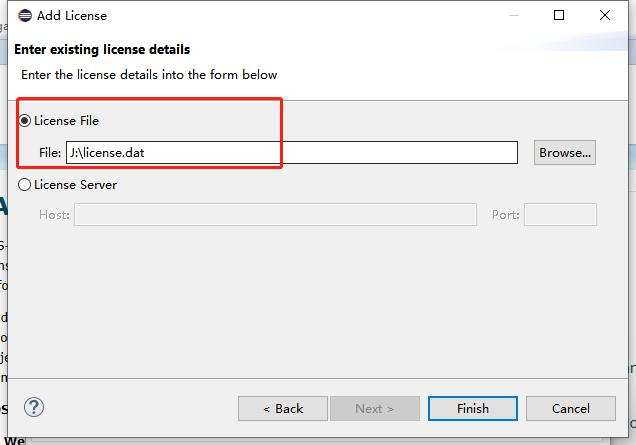Image resolution: width=636 pixels, height=445 pixels.
Task: Click the Eclipse icon in title bar
Action: pyautogui.click(x=24, y=15)
